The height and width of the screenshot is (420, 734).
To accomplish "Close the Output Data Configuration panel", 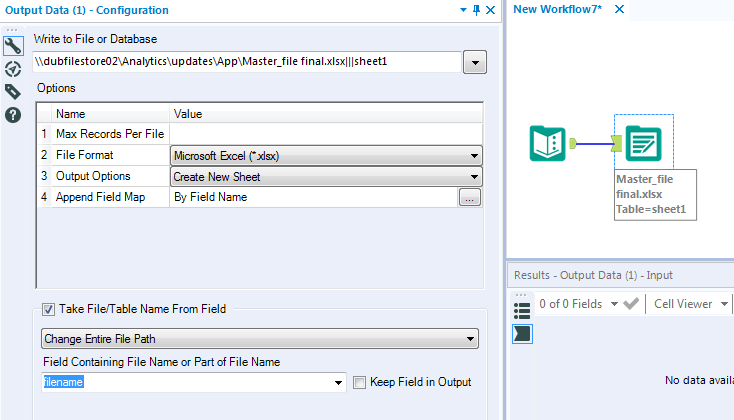I will pos(491,10).
